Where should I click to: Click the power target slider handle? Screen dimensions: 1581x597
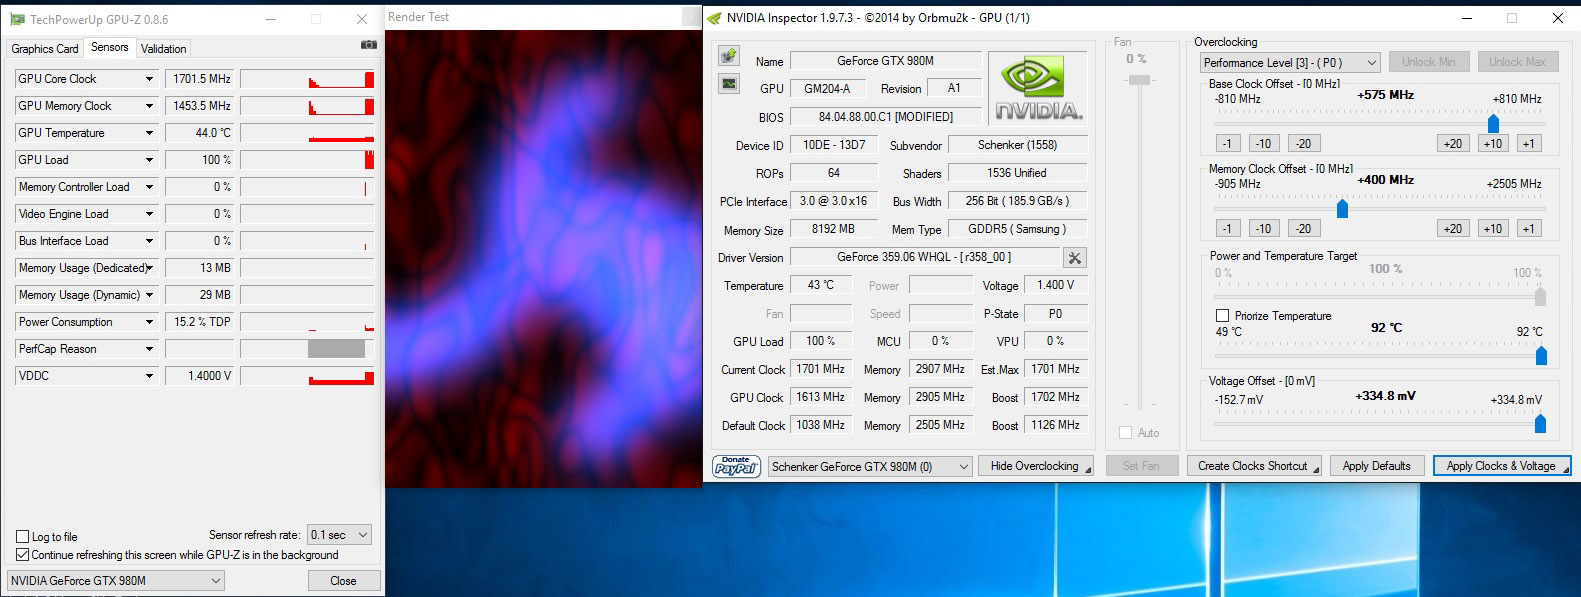(1540, 296)
